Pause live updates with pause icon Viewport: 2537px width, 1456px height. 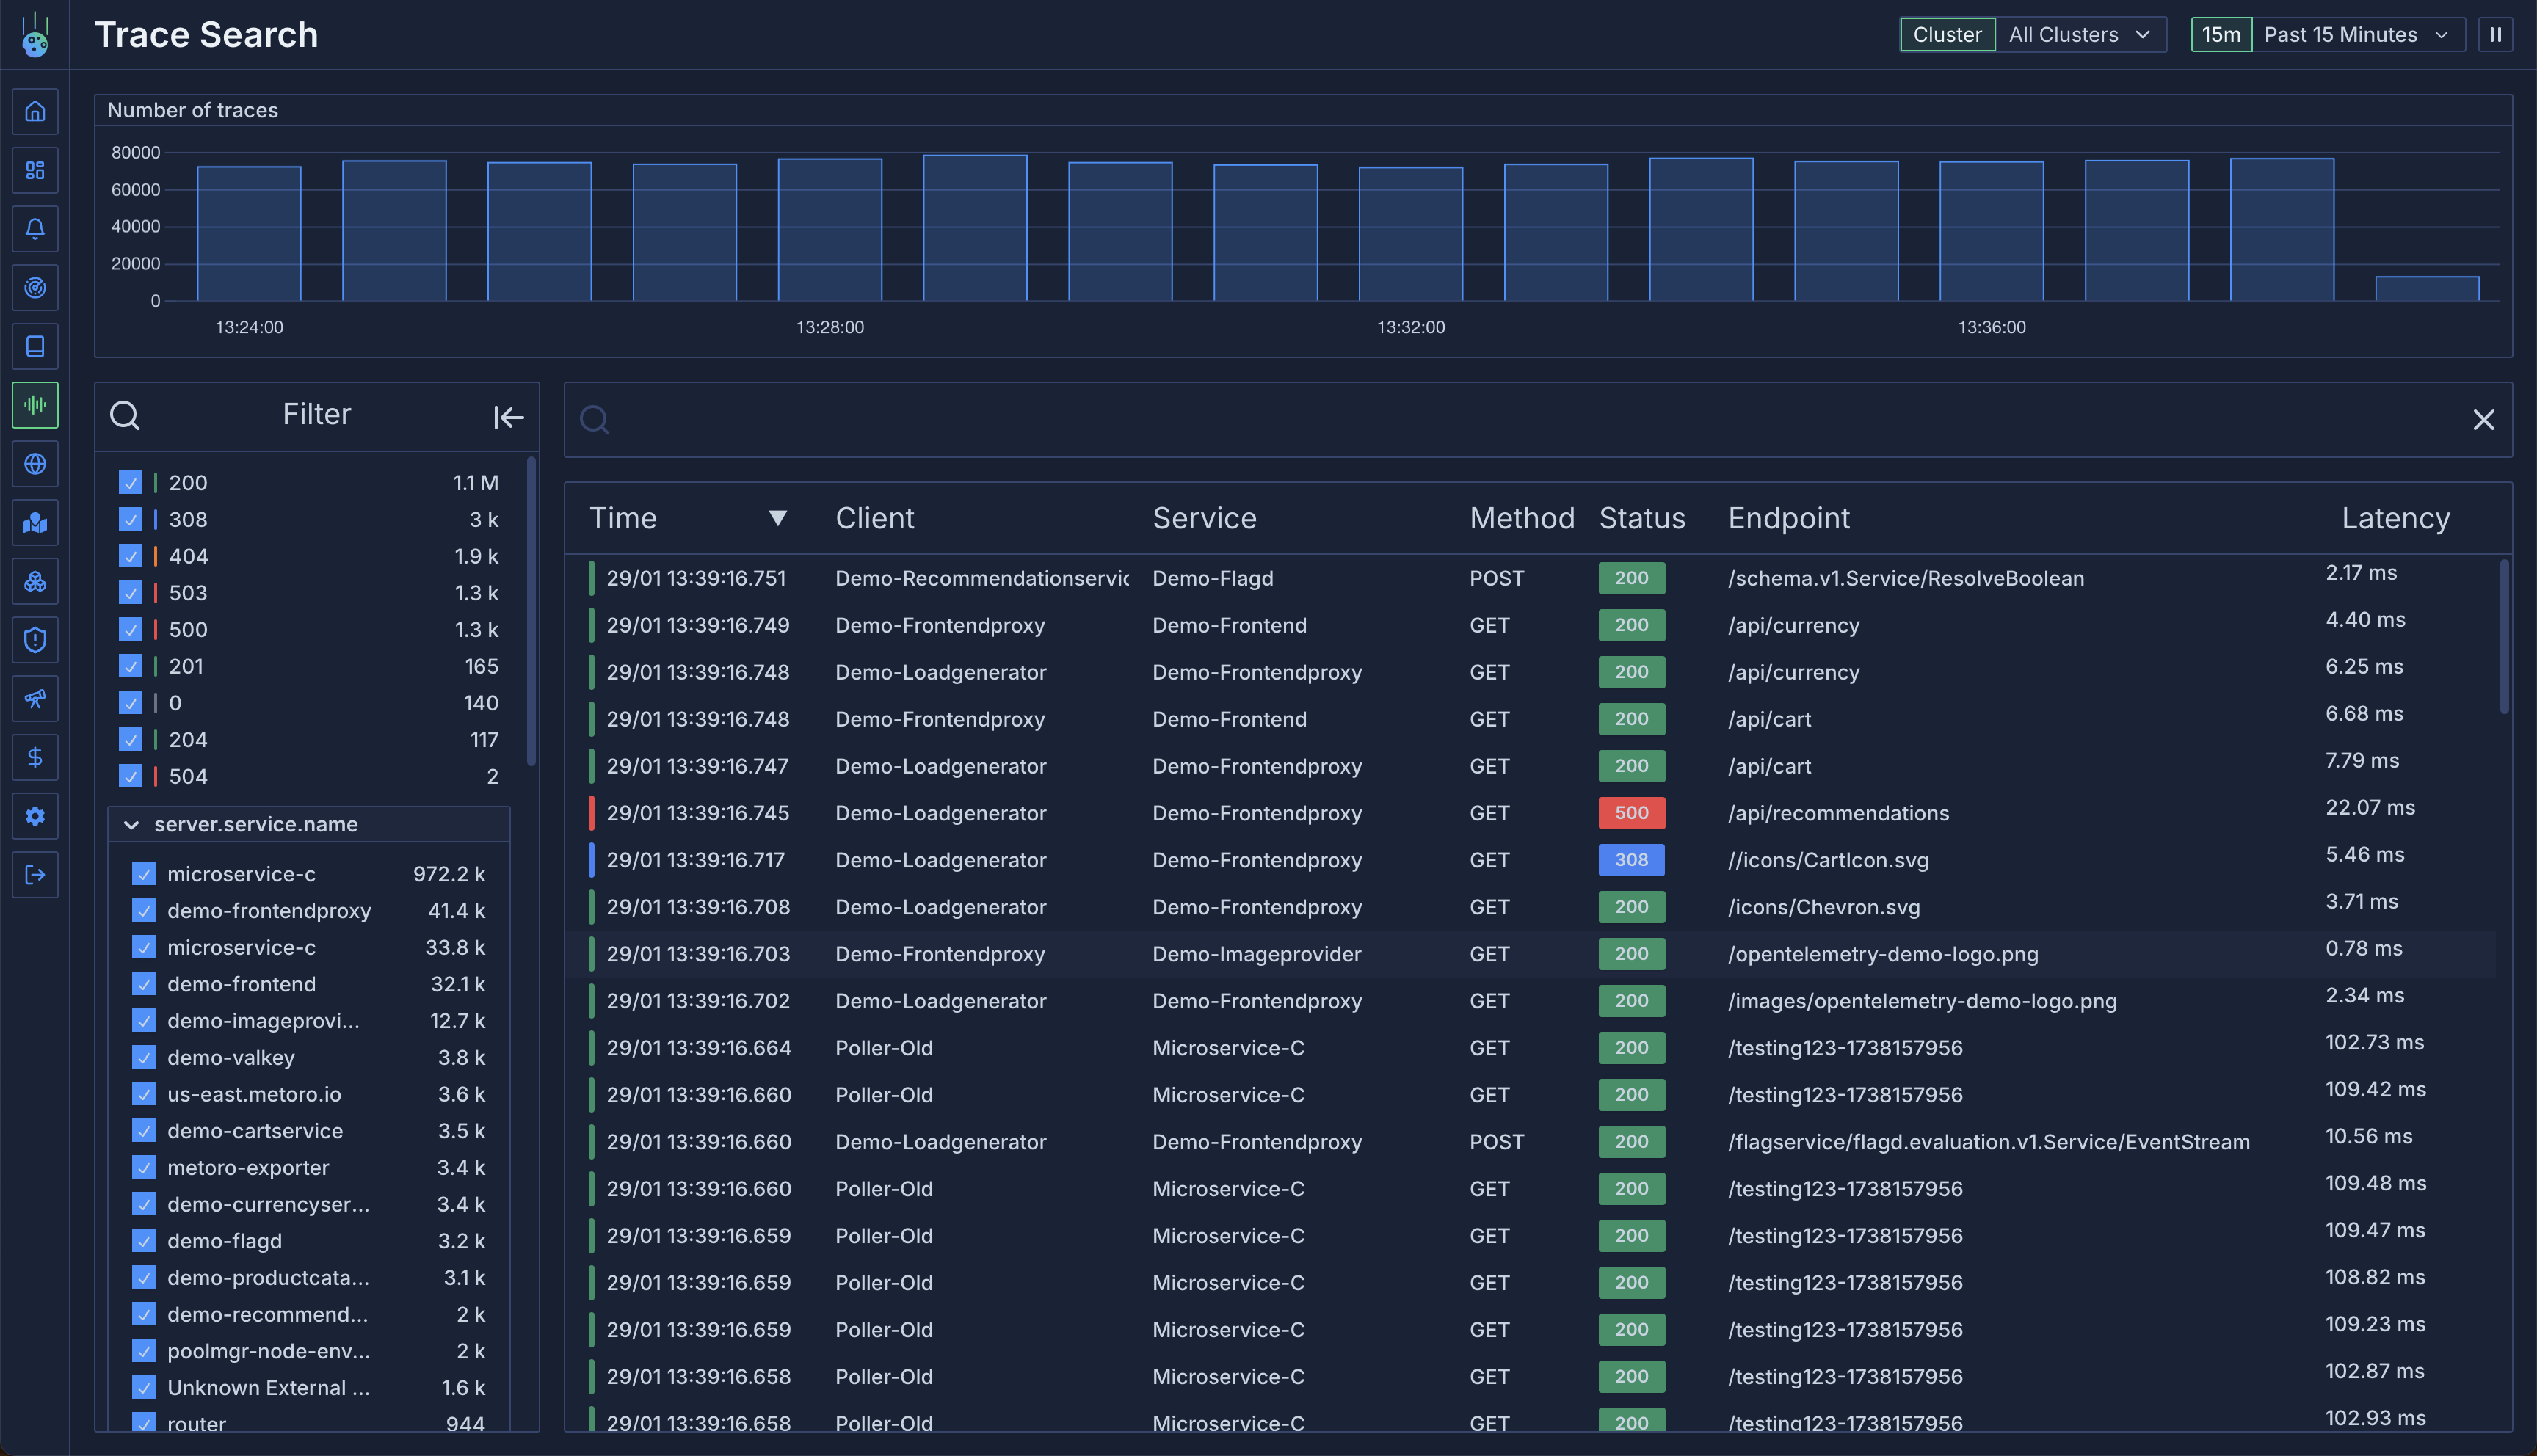2495,35
